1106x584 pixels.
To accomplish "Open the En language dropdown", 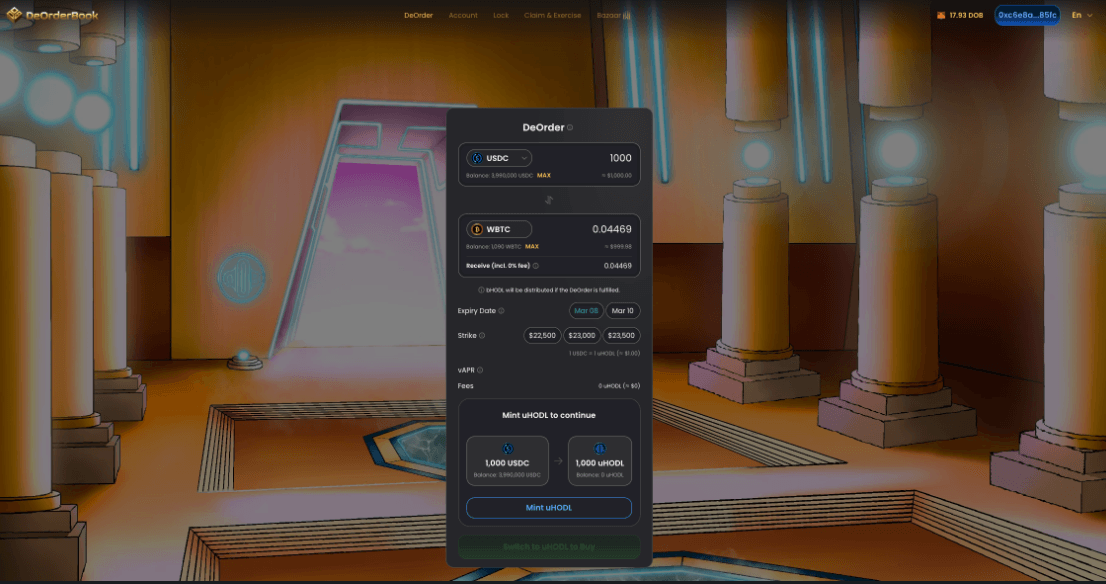I will [1081, 16].
